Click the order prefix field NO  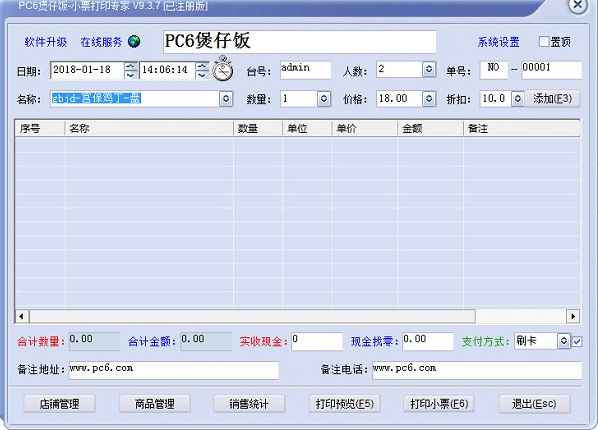tap(494, 70)
